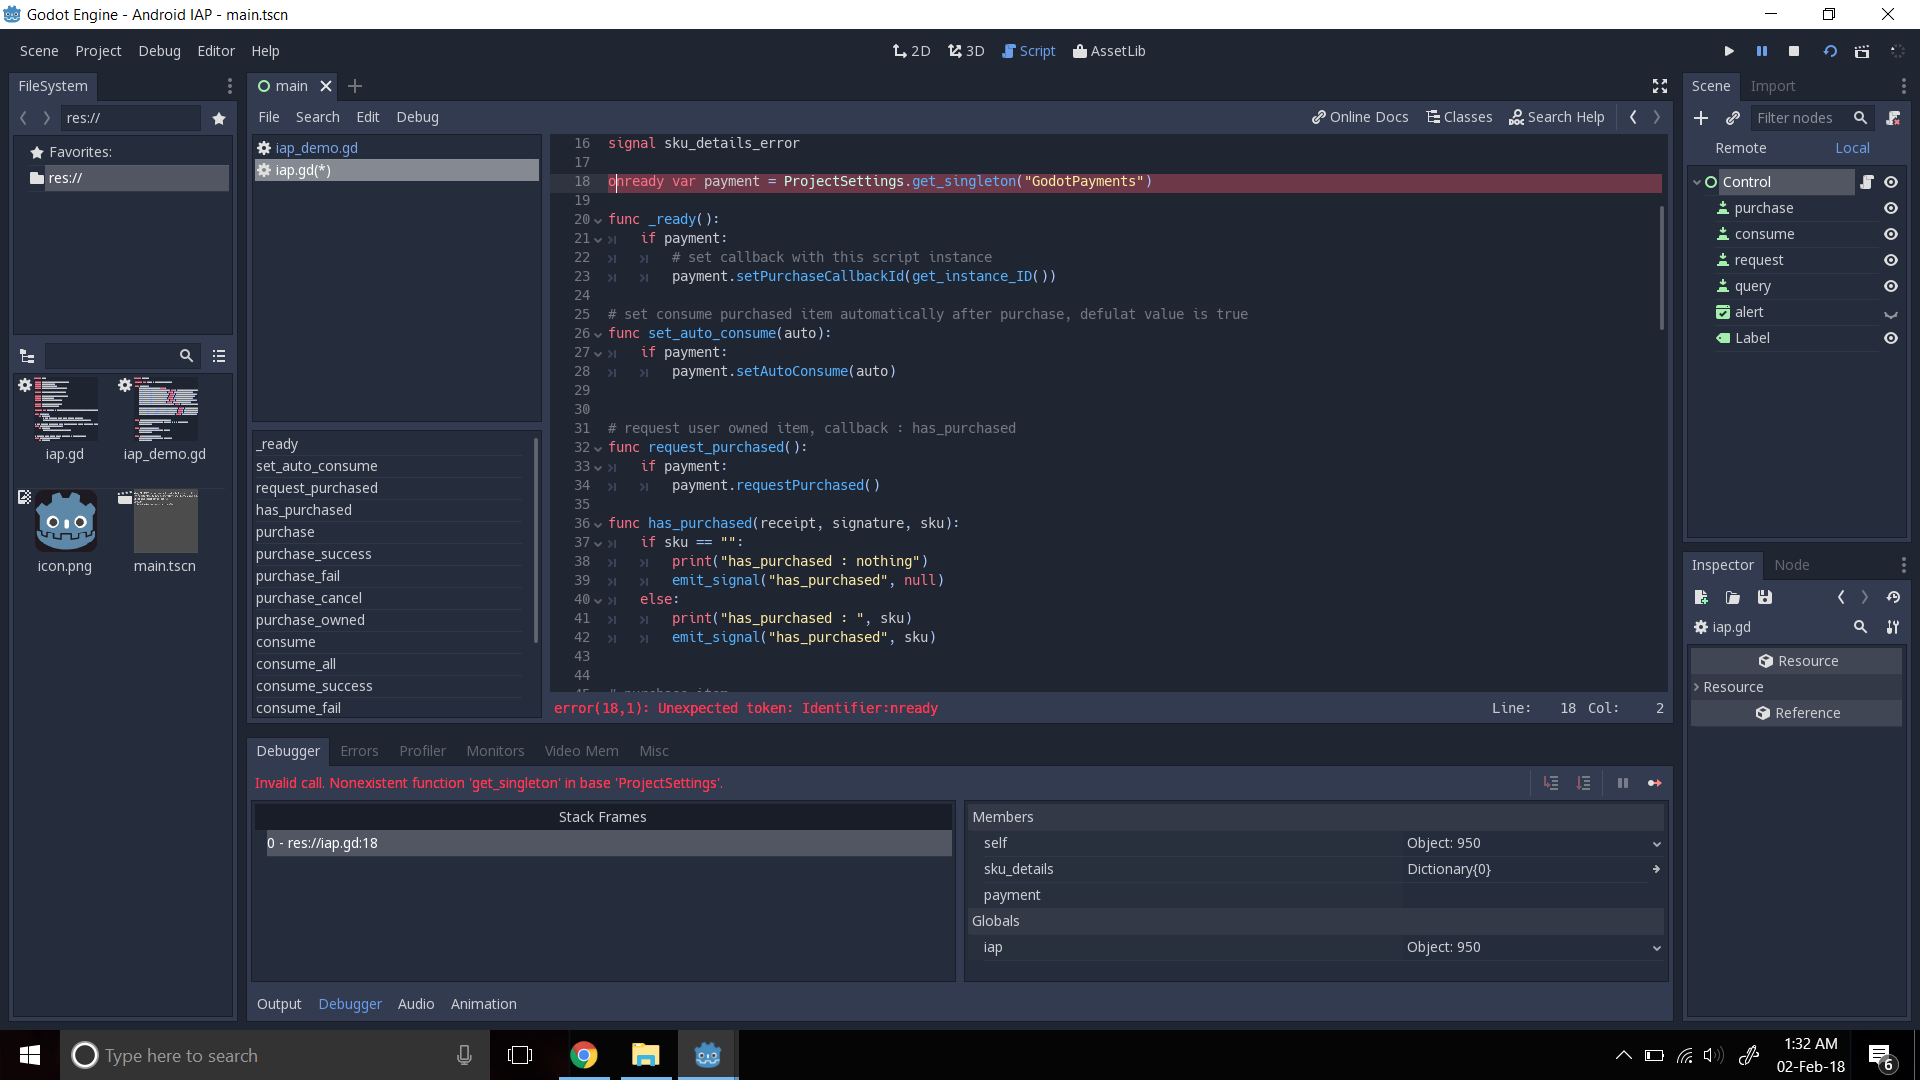Continue execution in the debugger
1920x1080 pixels.
[x=1655, y=783]
